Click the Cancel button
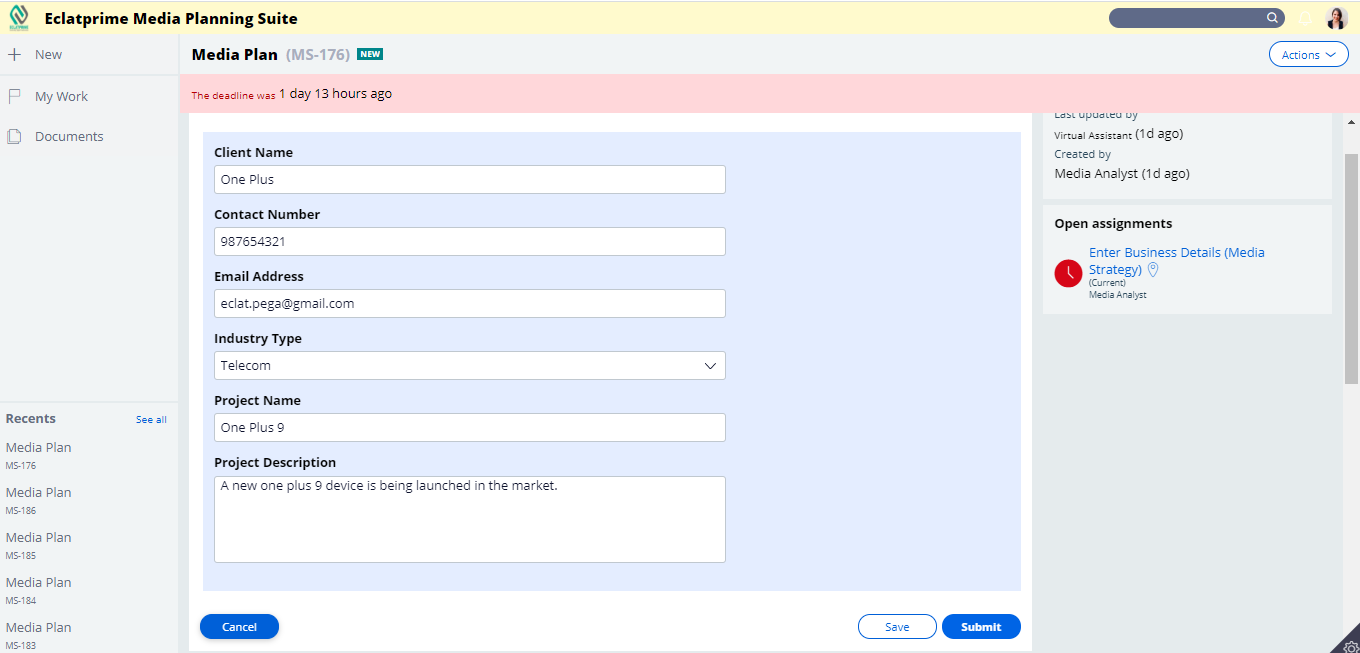The image size is (1360, 653). [x=239, y=627]
